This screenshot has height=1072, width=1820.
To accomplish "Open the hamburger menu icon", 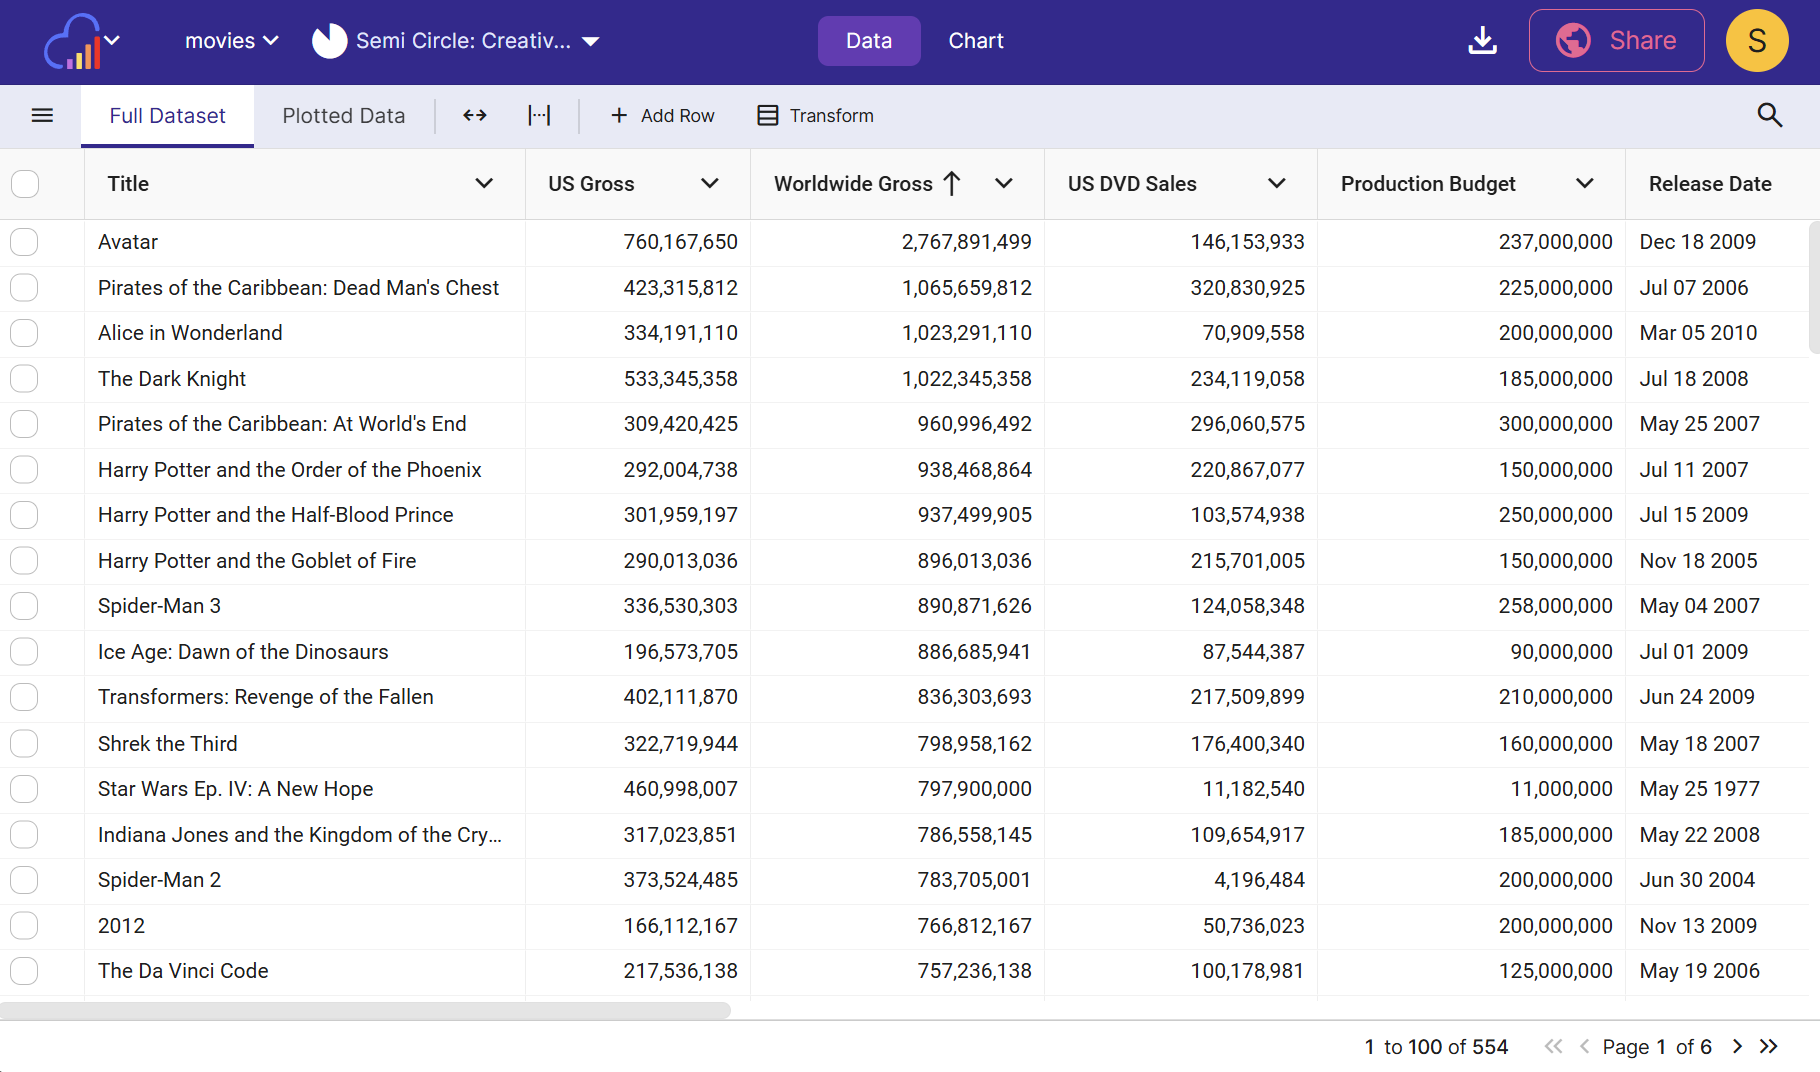I will pos(42,116).
